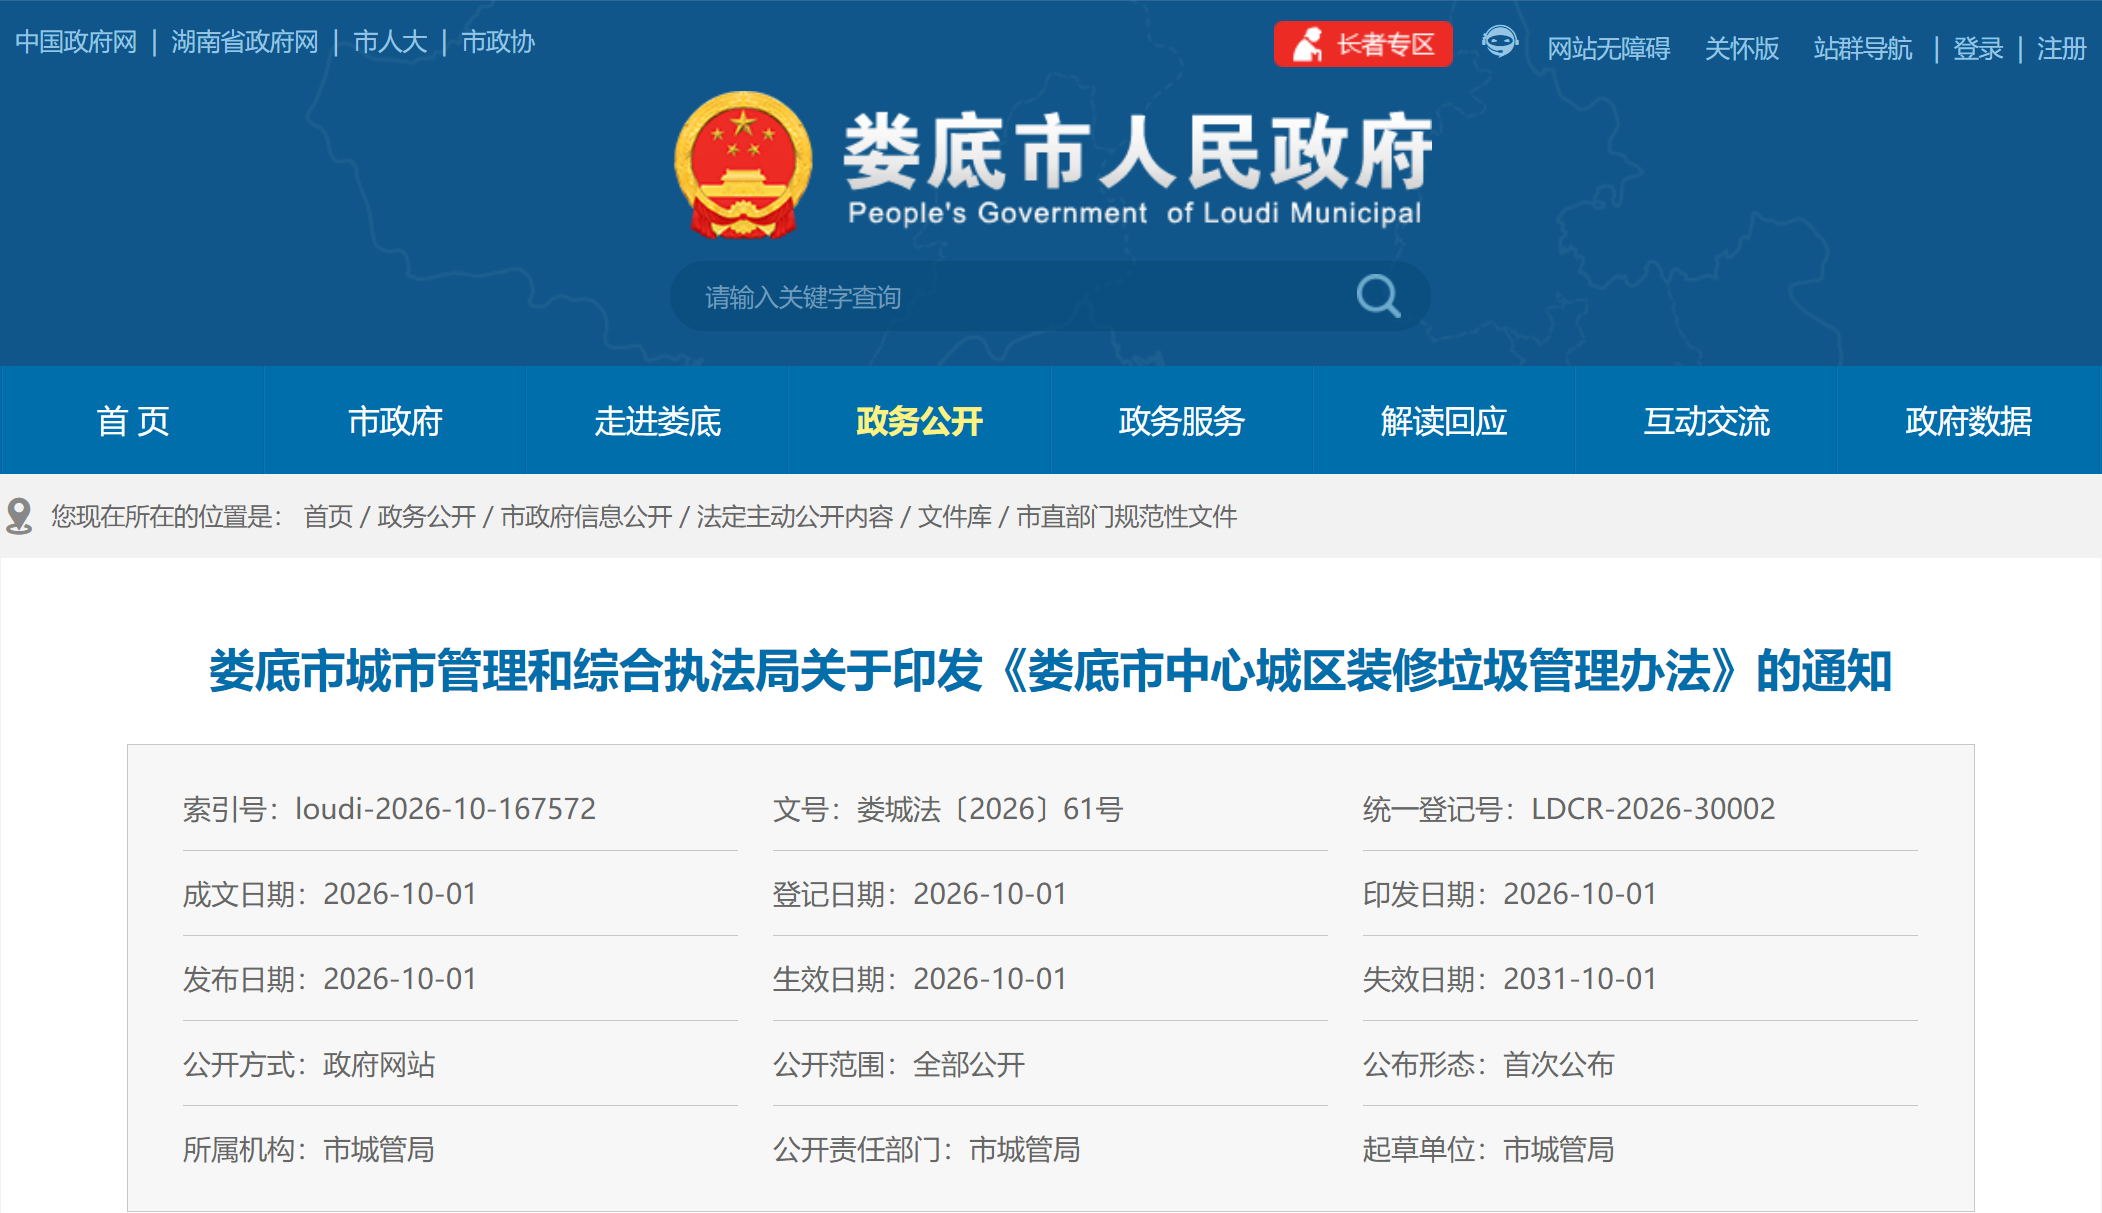Open 站群导航 site navigation
Viewport: 2102px width, 1213px height.
click(x=1863, y=48)
